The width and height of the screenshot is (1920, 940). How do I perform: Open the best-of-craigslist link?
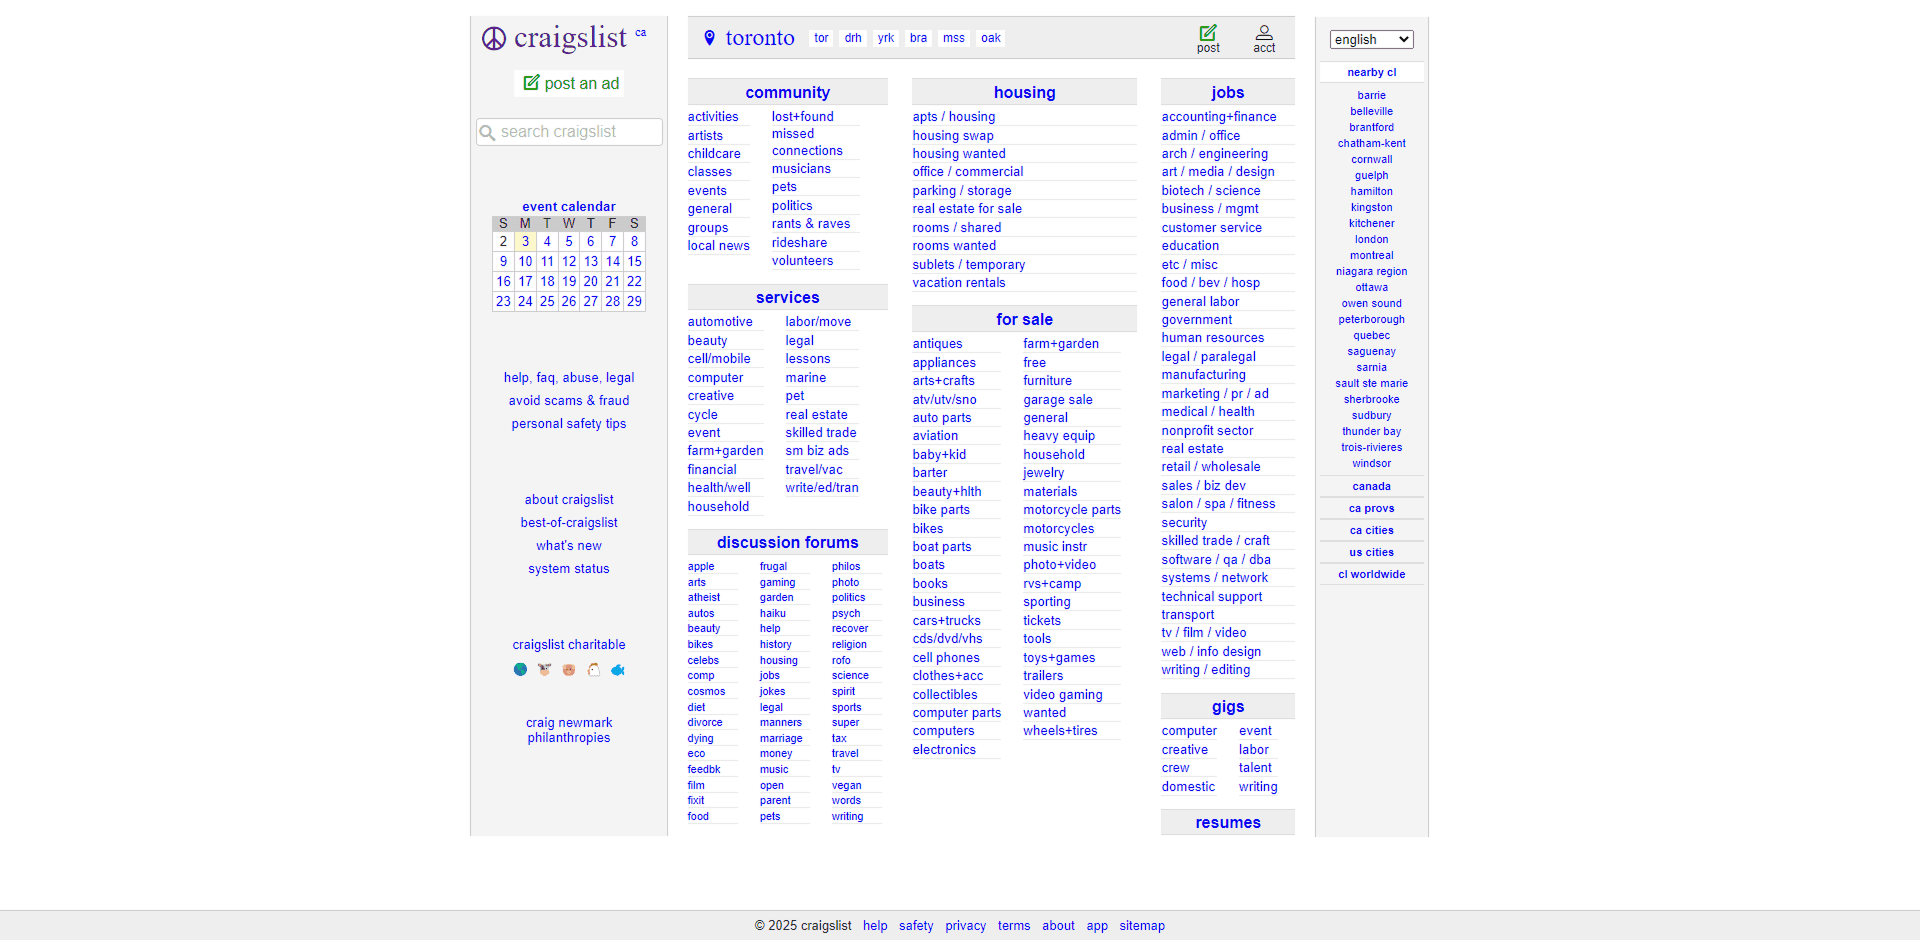click(569, 523)
